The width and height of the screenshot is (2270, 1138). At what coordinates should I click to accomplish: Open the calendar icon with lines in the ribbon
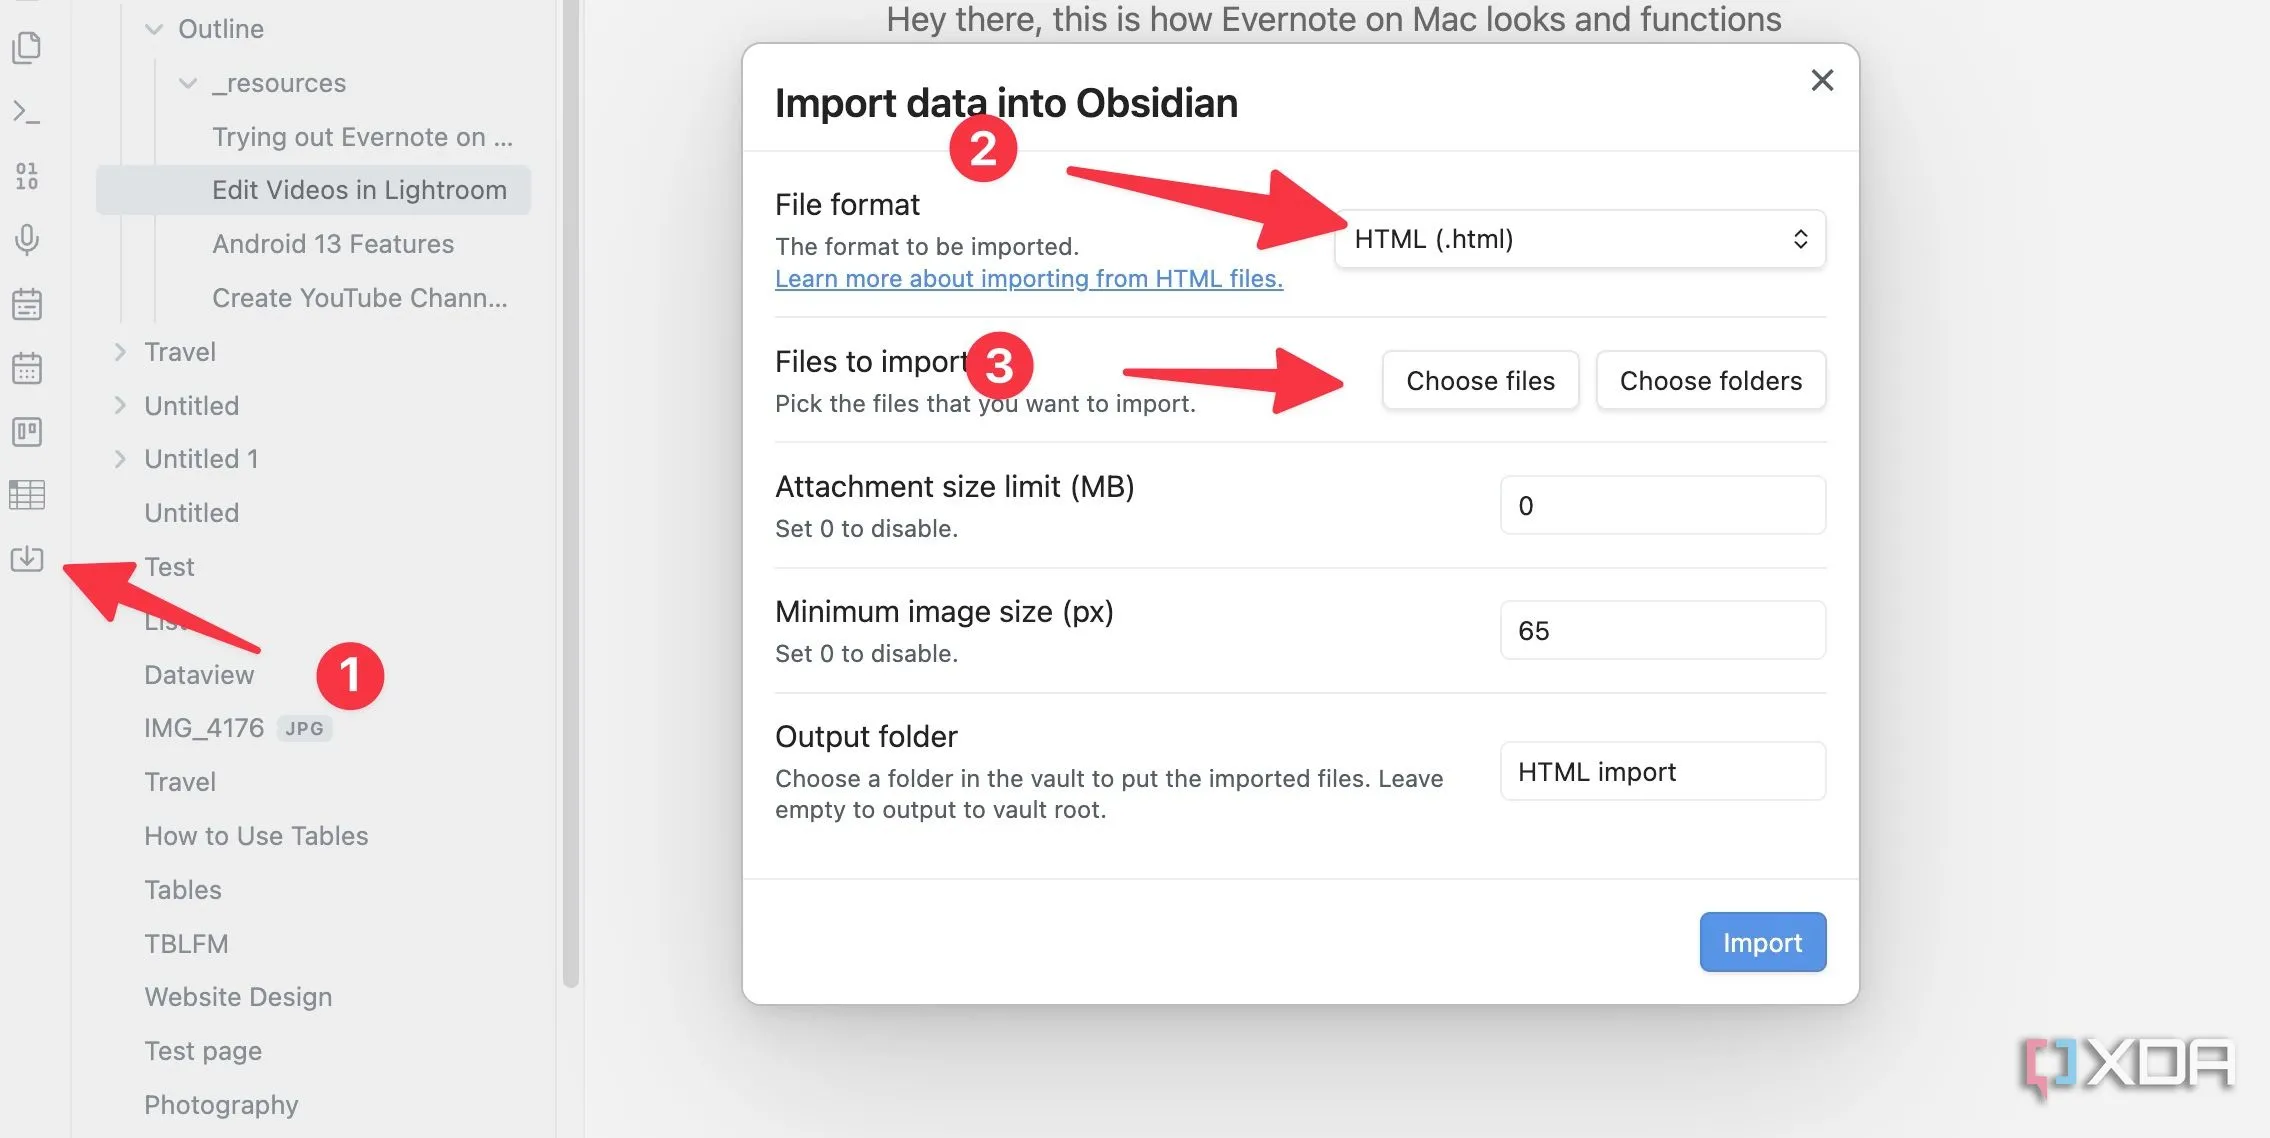pos(27,304)
